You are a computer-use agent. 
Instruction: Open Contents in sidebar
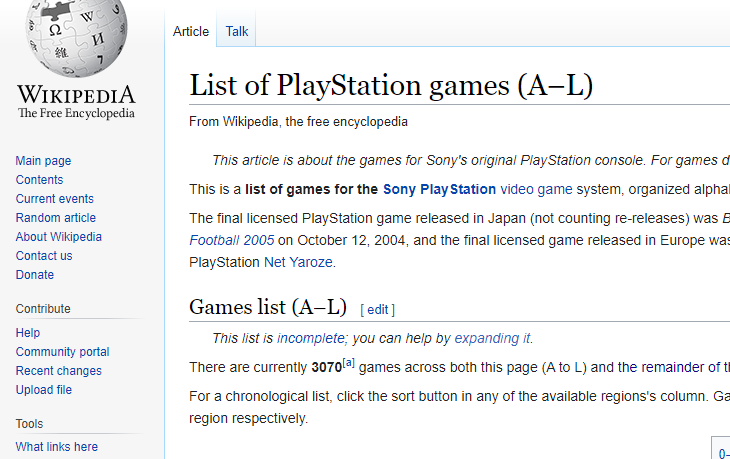pyautogui.click(x=39, y=180)
